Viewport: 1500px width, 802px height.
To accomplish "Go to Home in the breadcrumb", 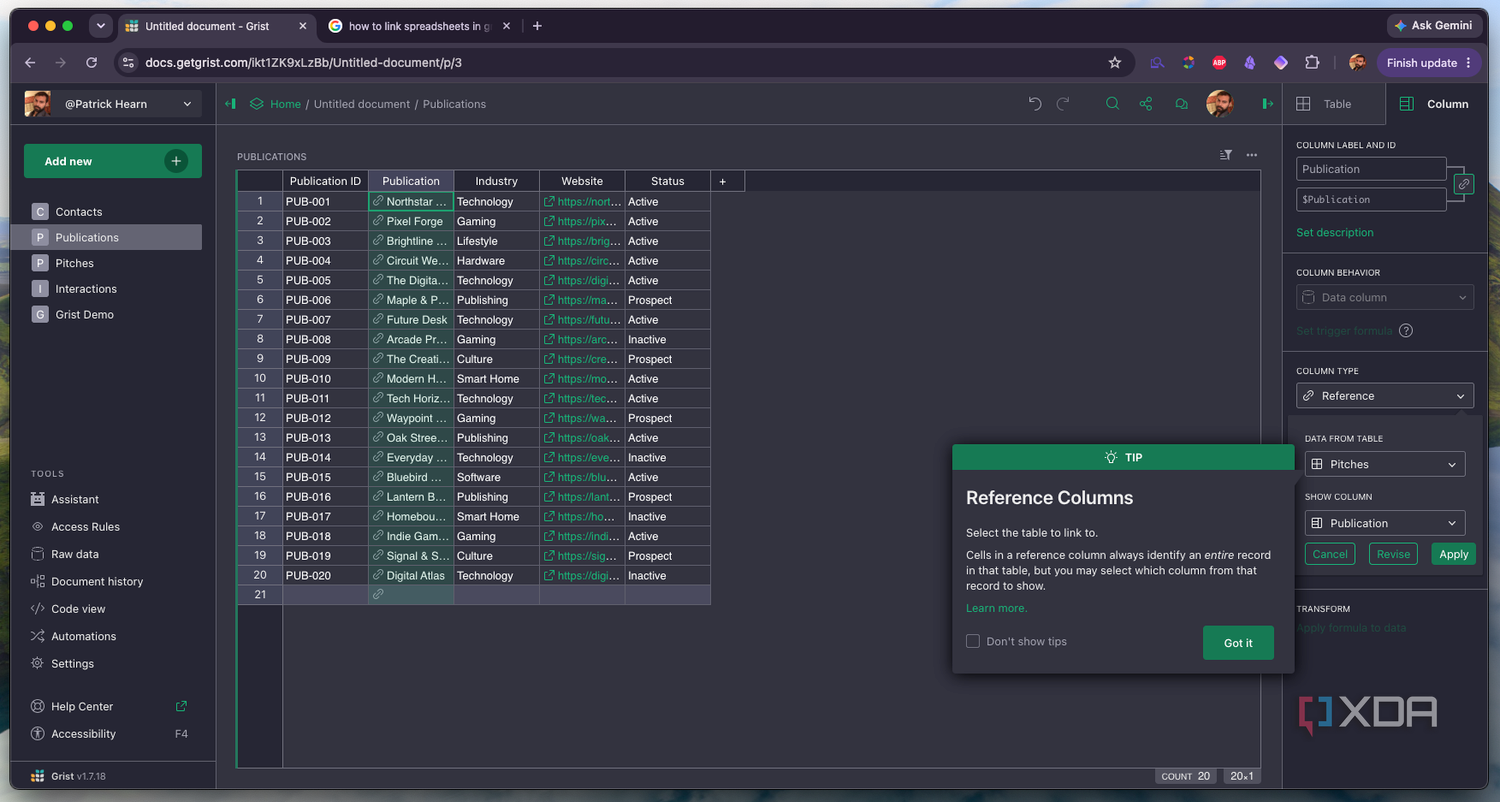I will click(285, 104).
